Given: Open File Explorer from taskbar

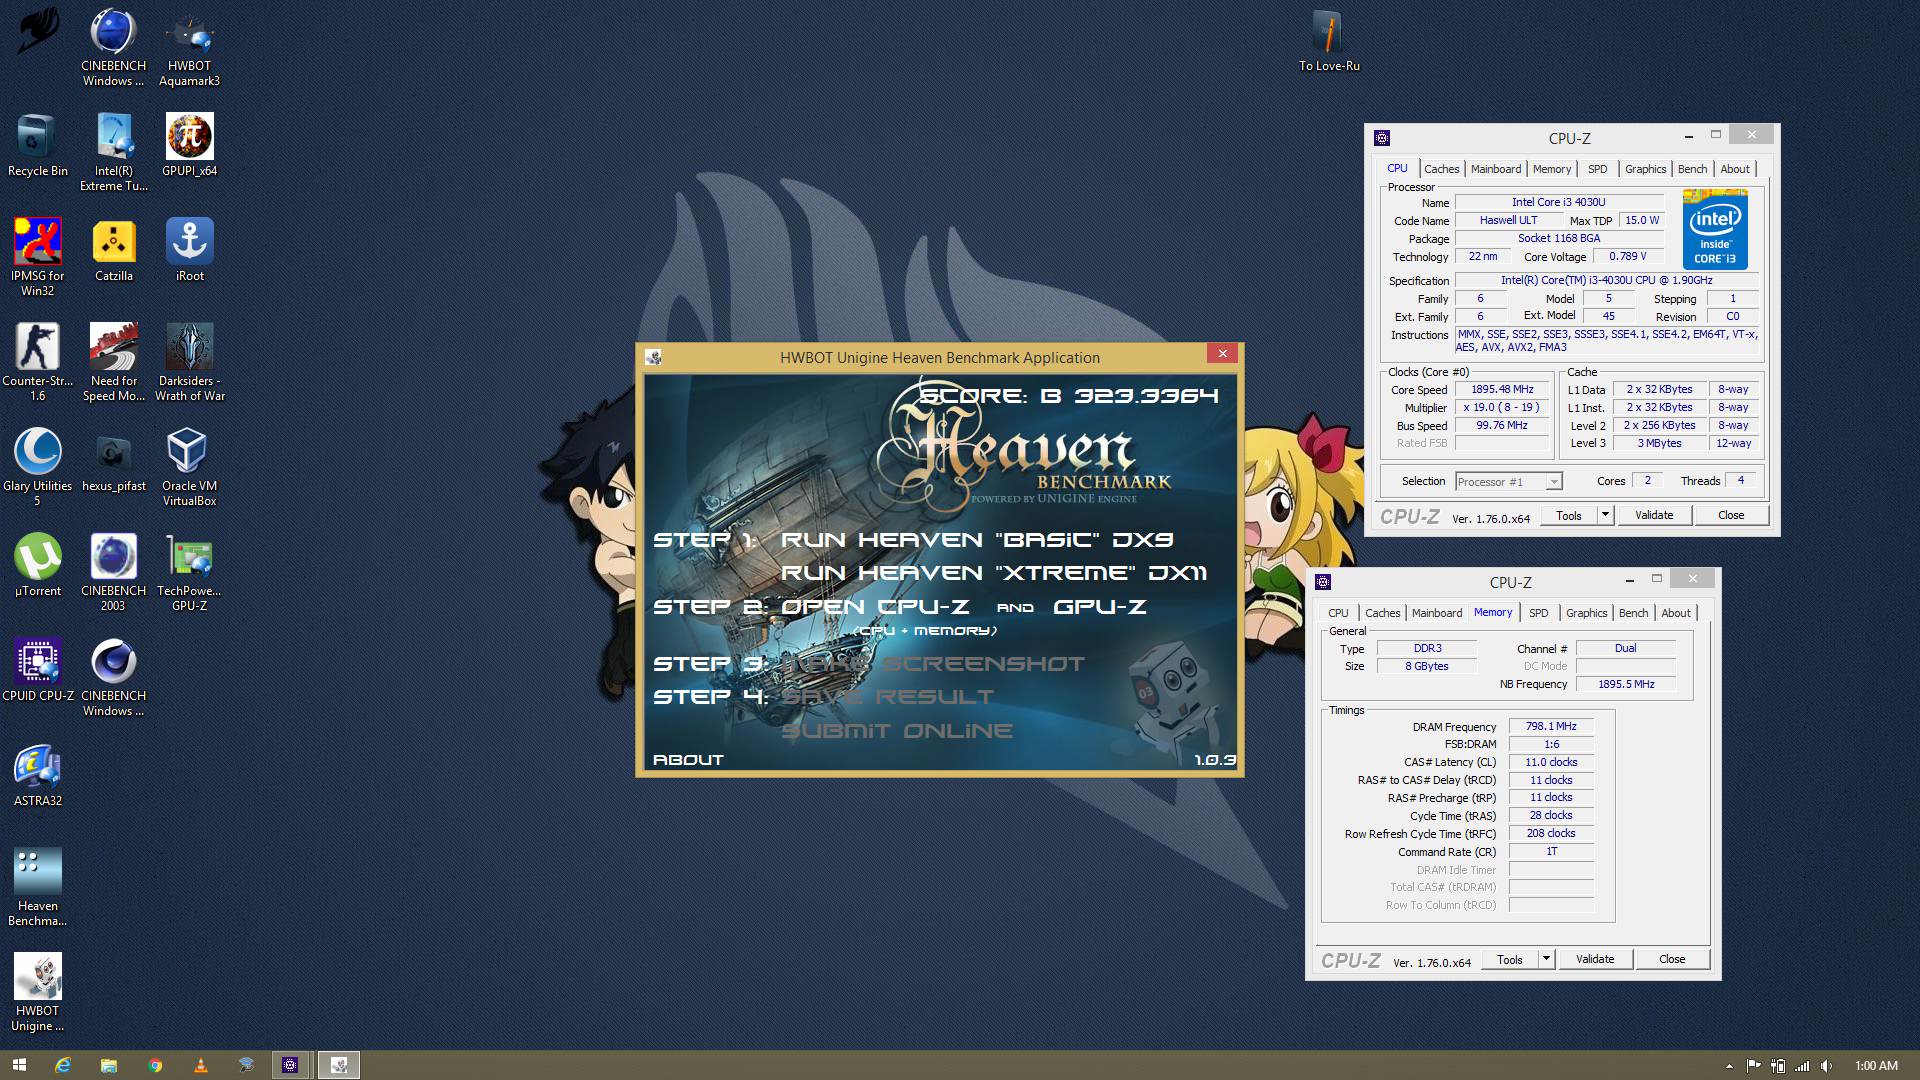Looking at the screenshot, I should [109, 1066].
